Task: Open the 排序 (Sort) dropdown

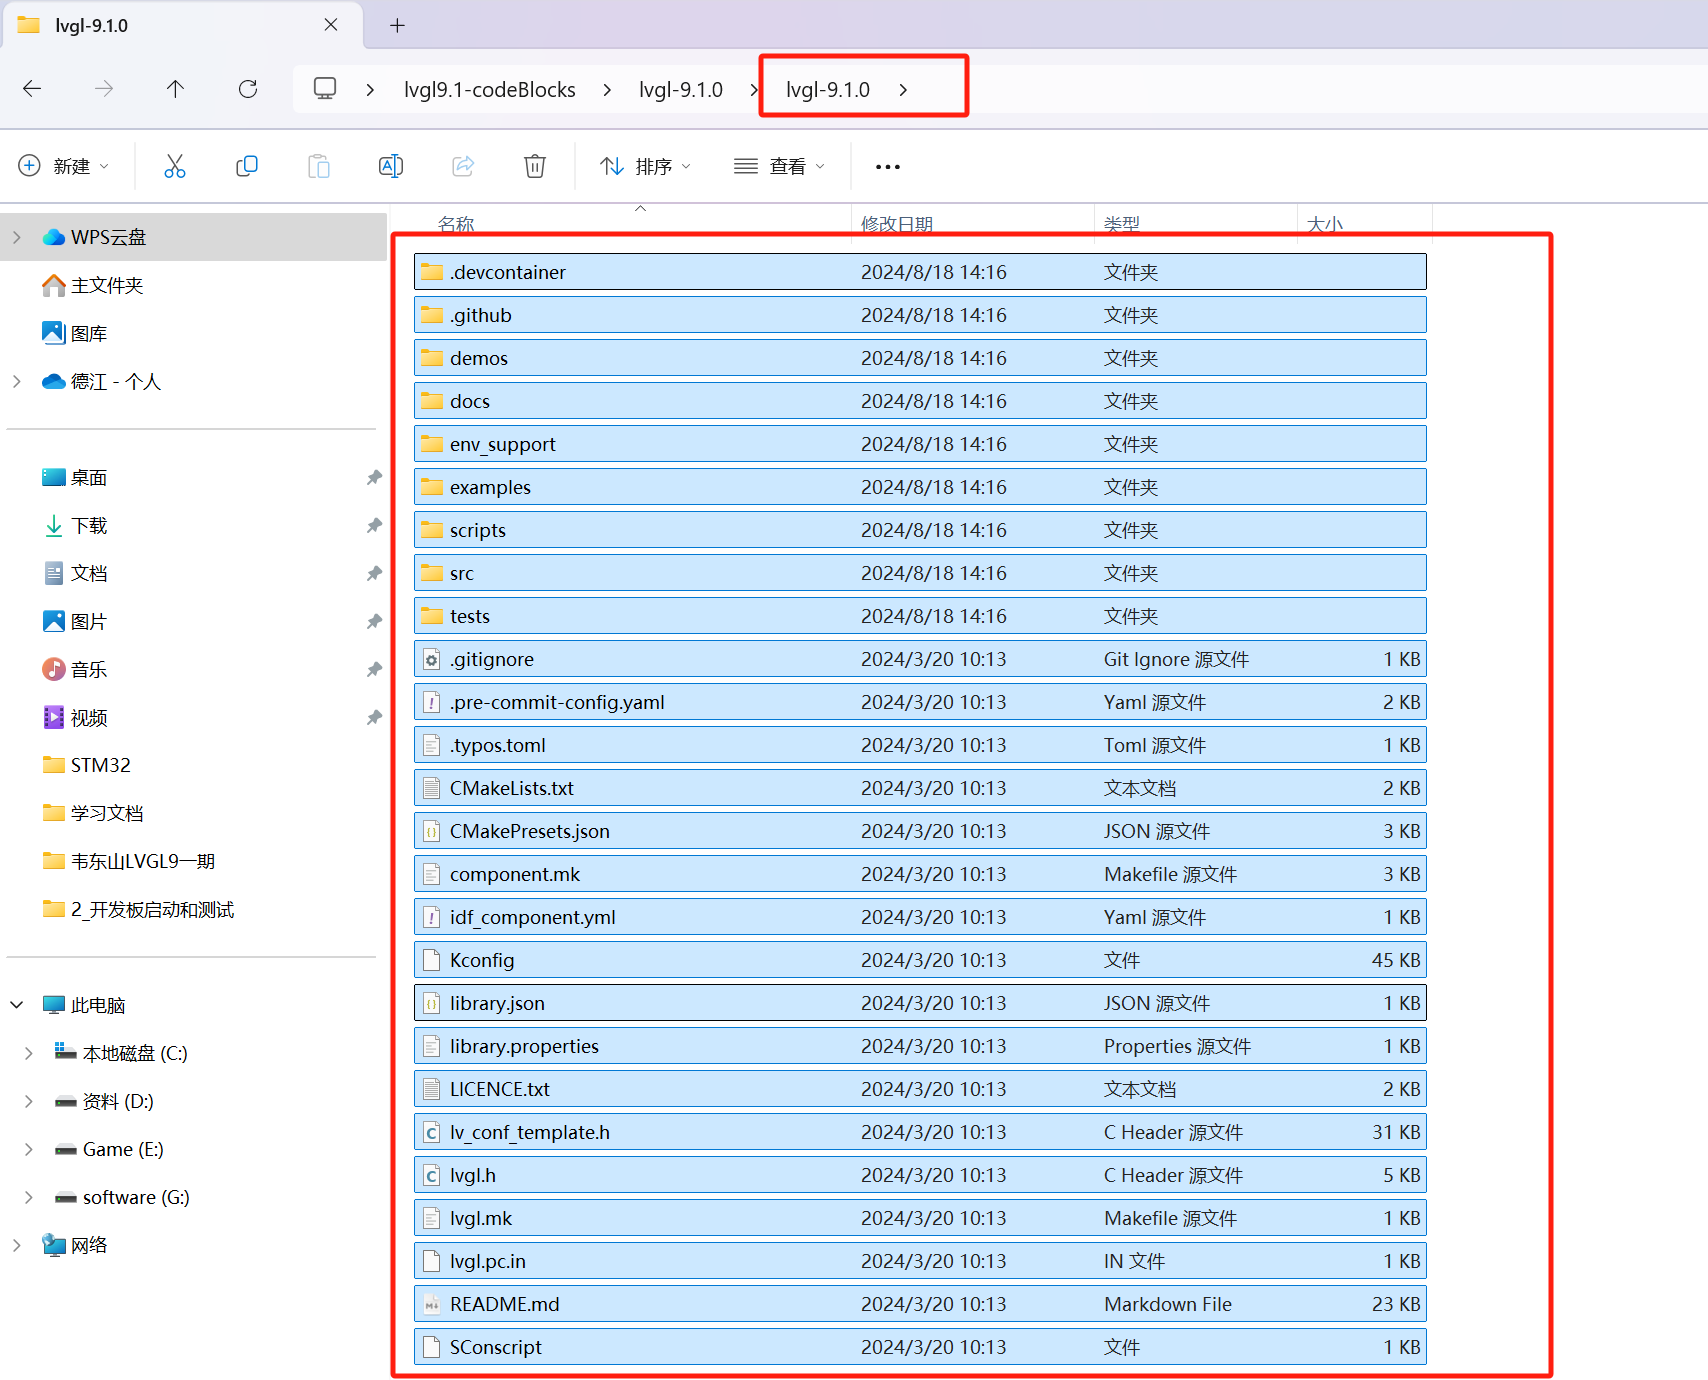Action: [645, 166]
